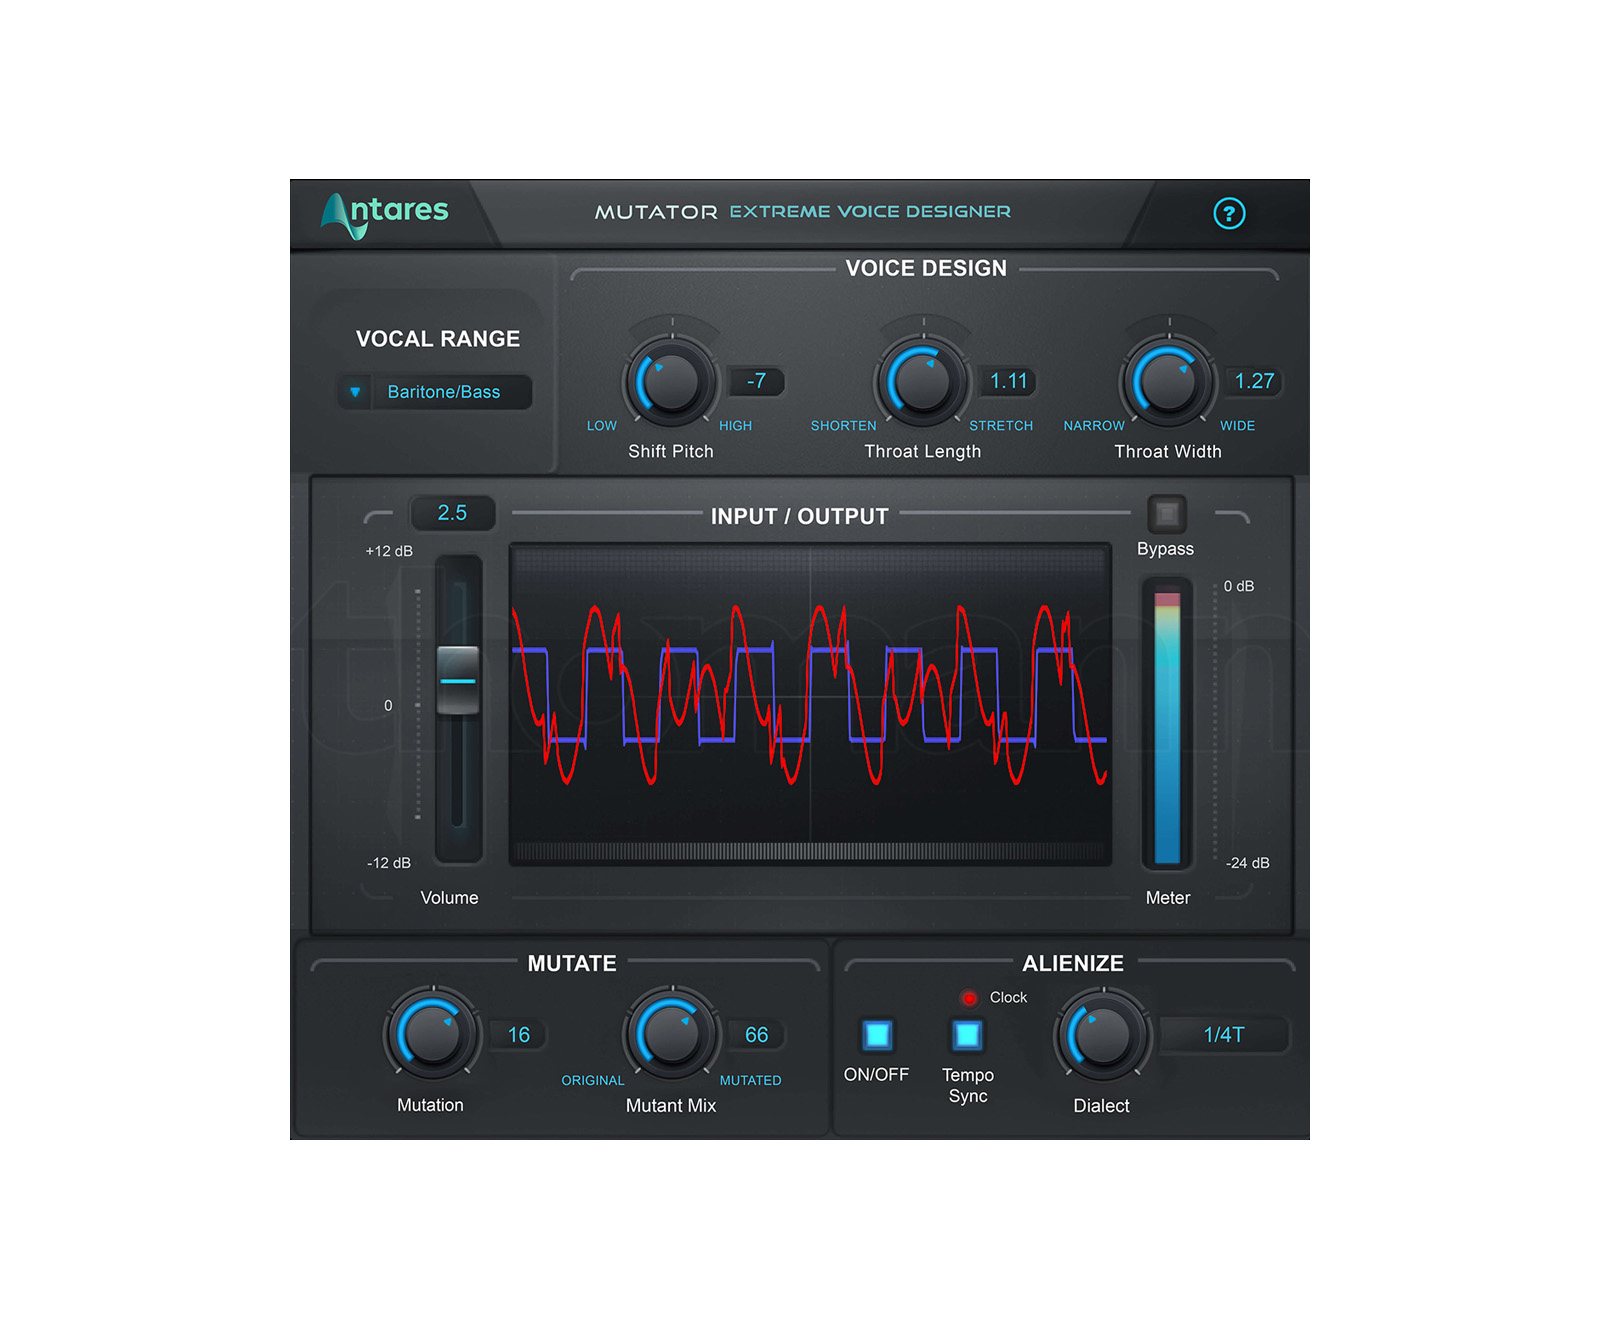The height and width of the screenshot is (1320, 1600).
Task: Toggle the Bypass button
Action: coord(1166,514)
